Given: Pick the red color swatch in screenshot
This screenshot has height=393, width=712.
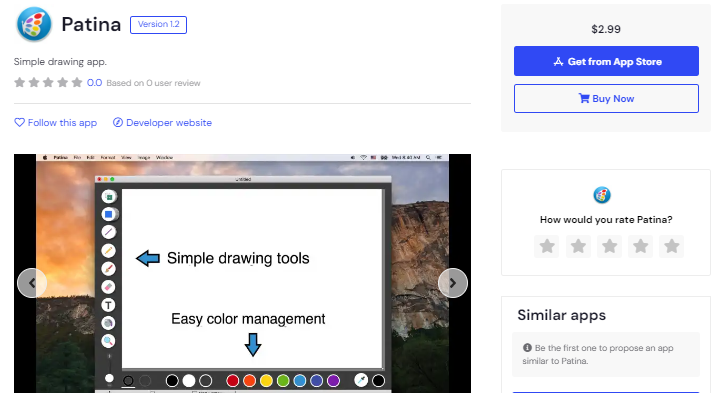Looking at the screenshot, I should 232,381.
